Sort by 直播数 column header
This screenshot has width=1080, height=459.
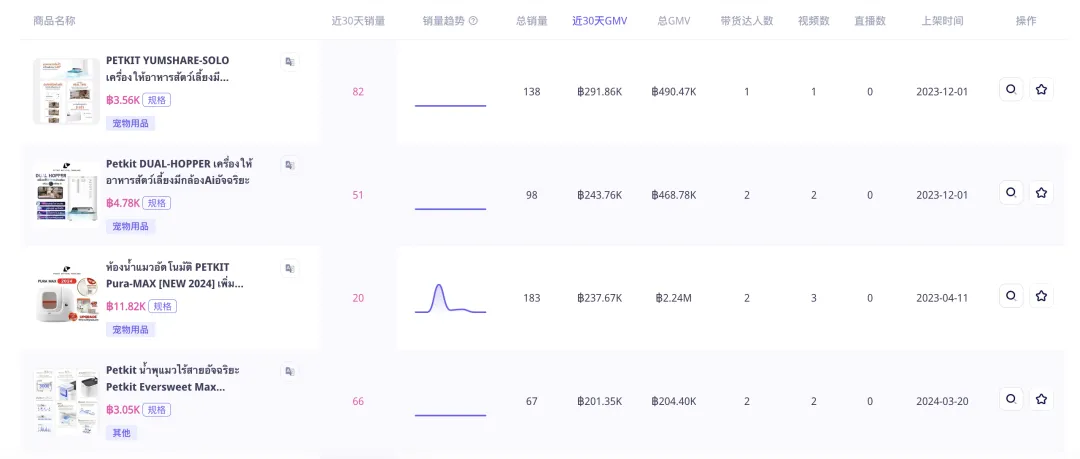(870, 21)
